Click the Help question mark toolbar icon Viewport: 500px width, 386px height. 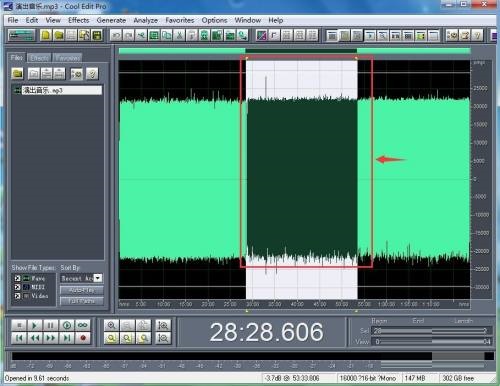pyautogui.click(x=477, y=35)
